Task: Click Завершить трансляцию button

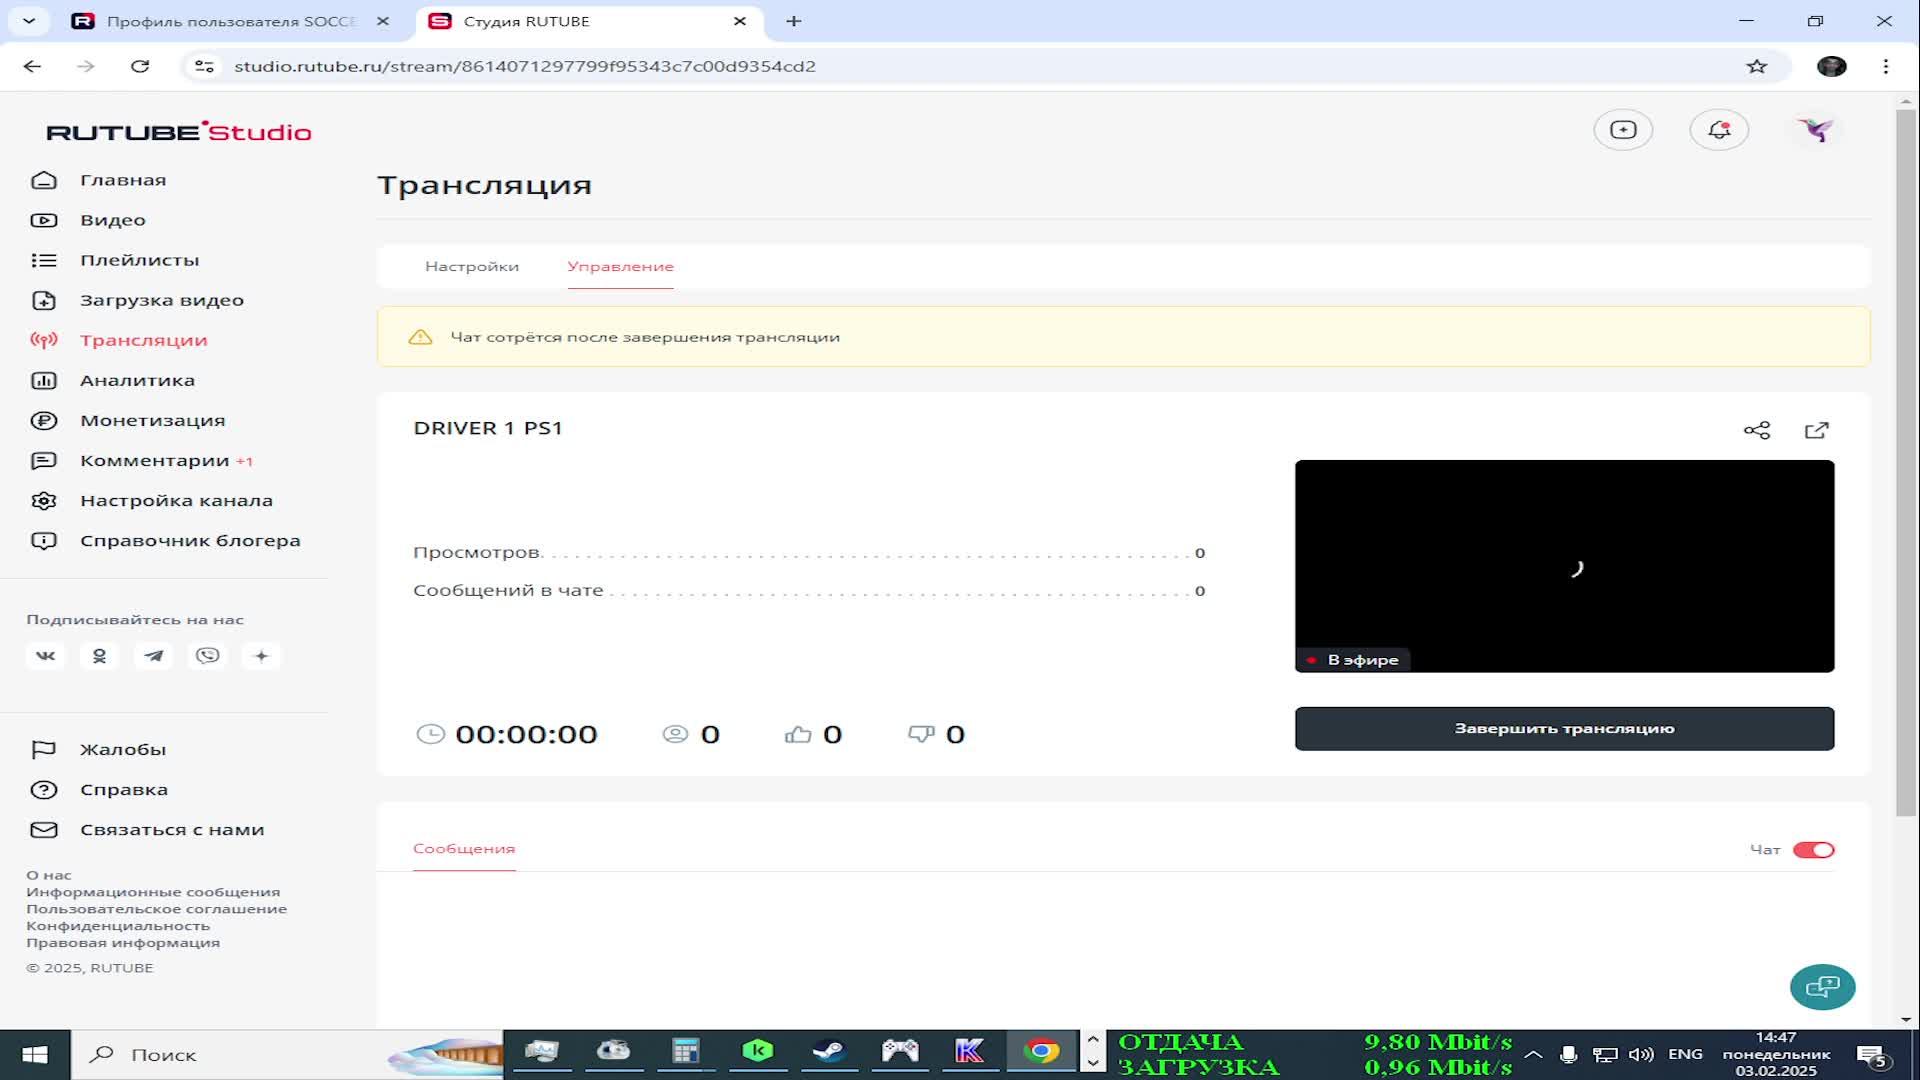Action: 1564,728
